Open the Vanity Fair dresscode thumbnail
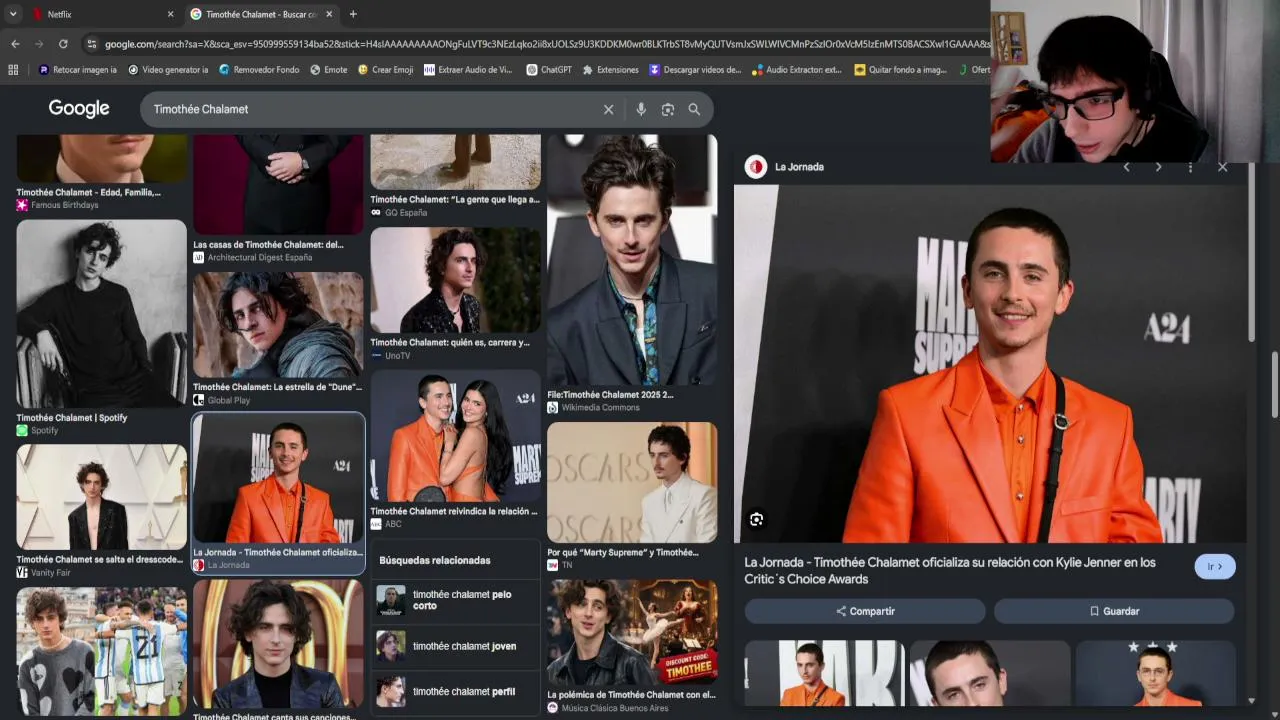The height and width of the screenshot is (720, 1280). pos(101,497)
